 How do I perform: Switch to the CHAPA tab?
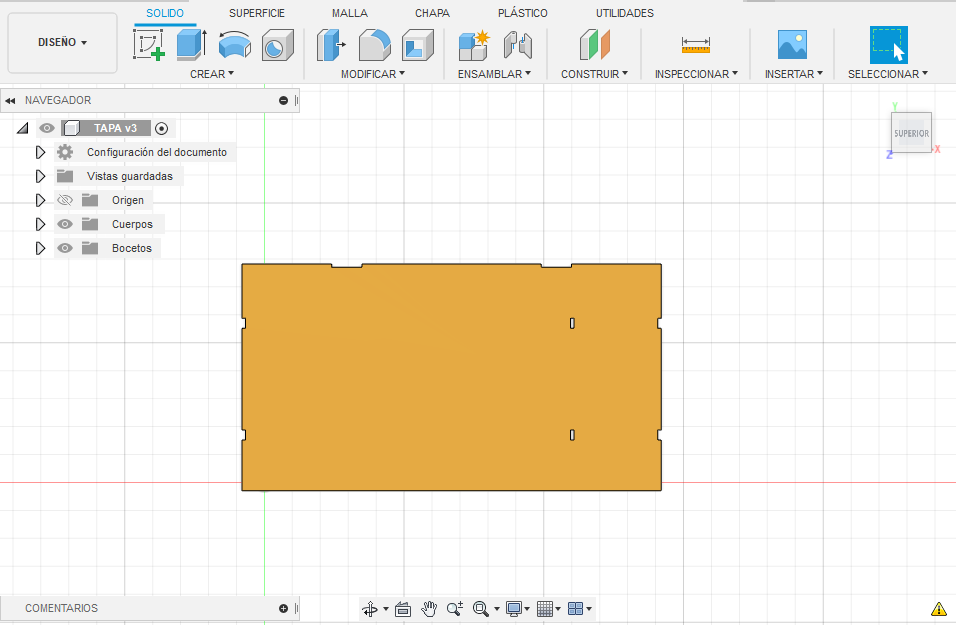pyautogui.click(x=432, y=13)
